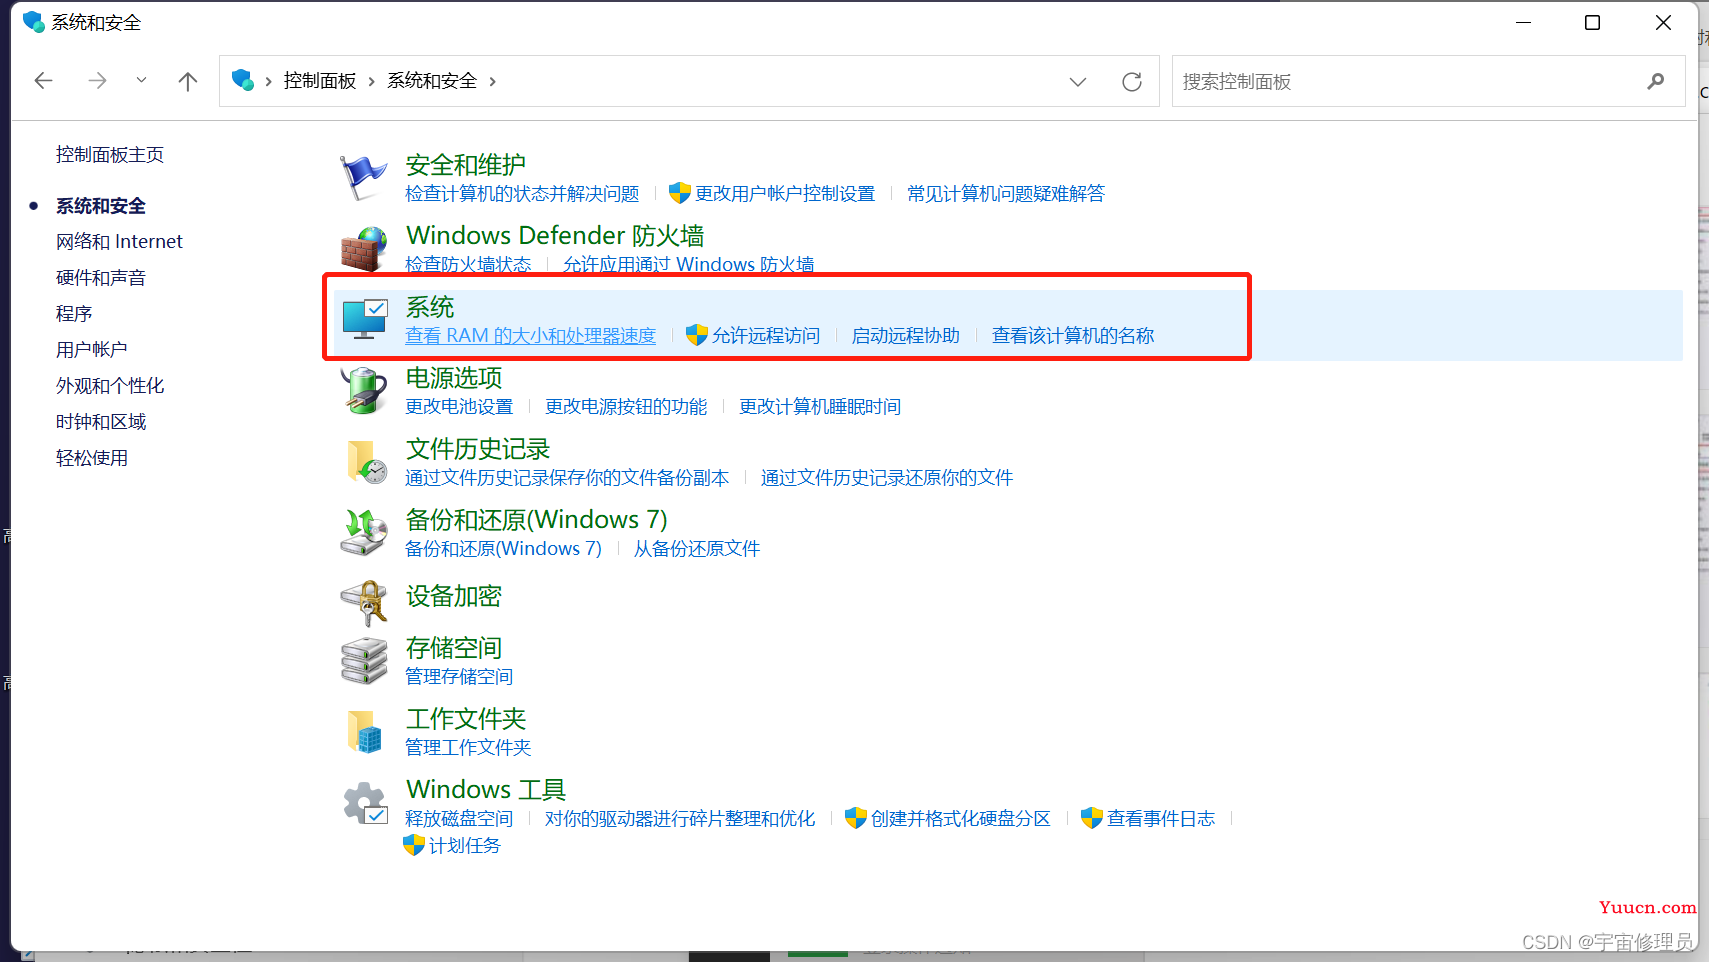Click the Windows Defender Firewall brick wall icon
The image size is (1709, 962).
363,249
